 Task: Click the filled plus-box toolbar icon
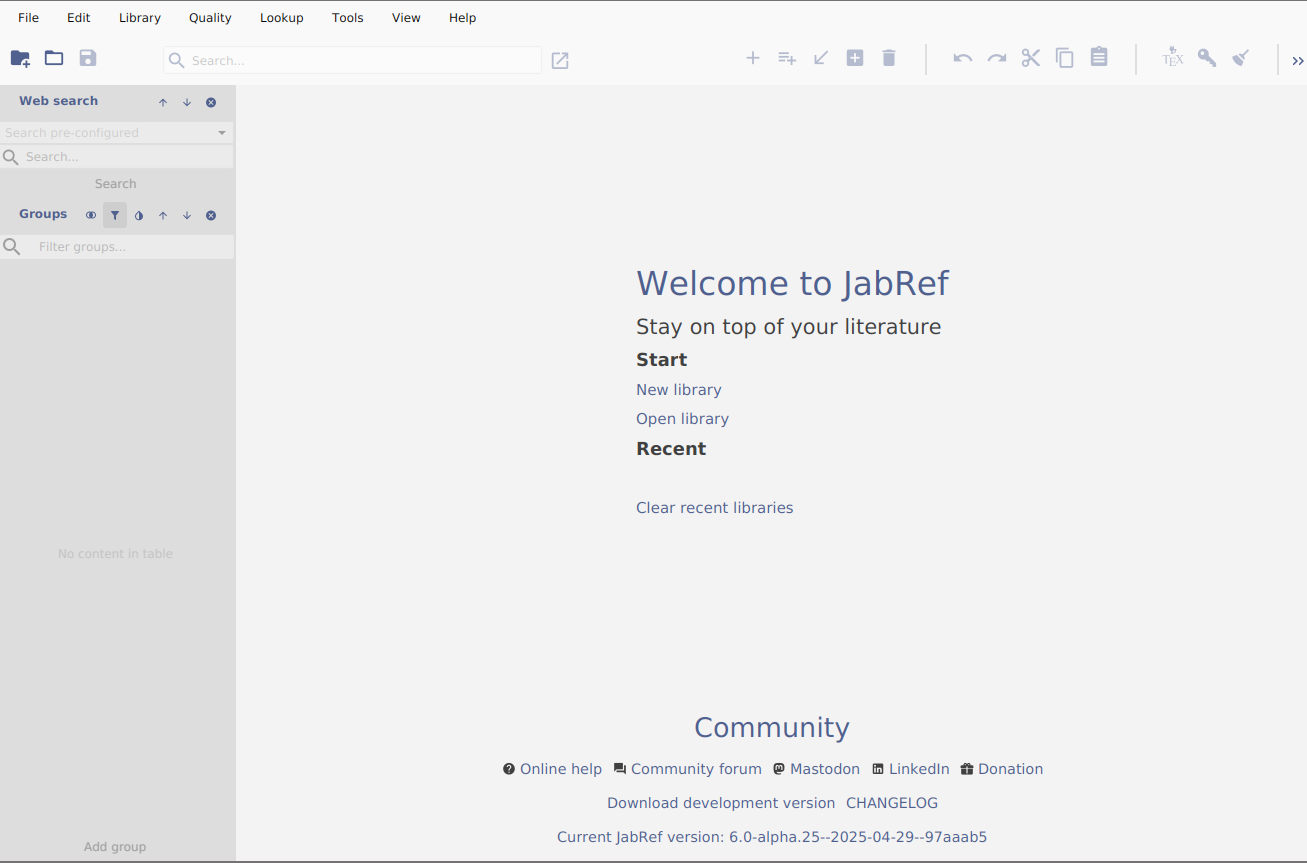855,58
